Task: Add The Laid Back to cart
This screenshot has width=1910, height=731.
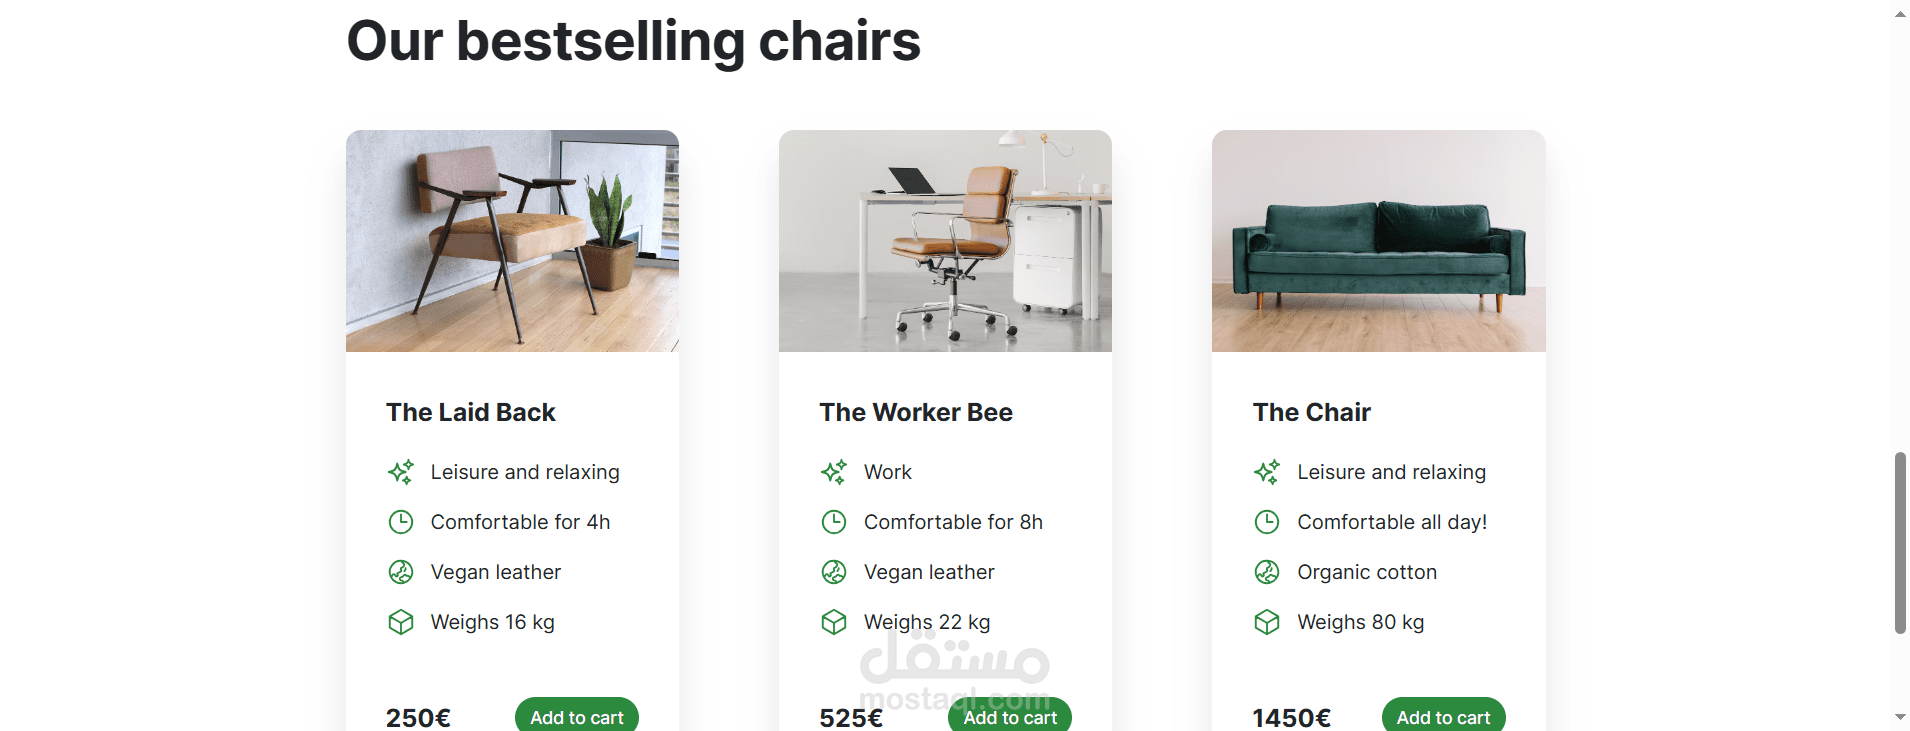Action: tap(577, 716)
